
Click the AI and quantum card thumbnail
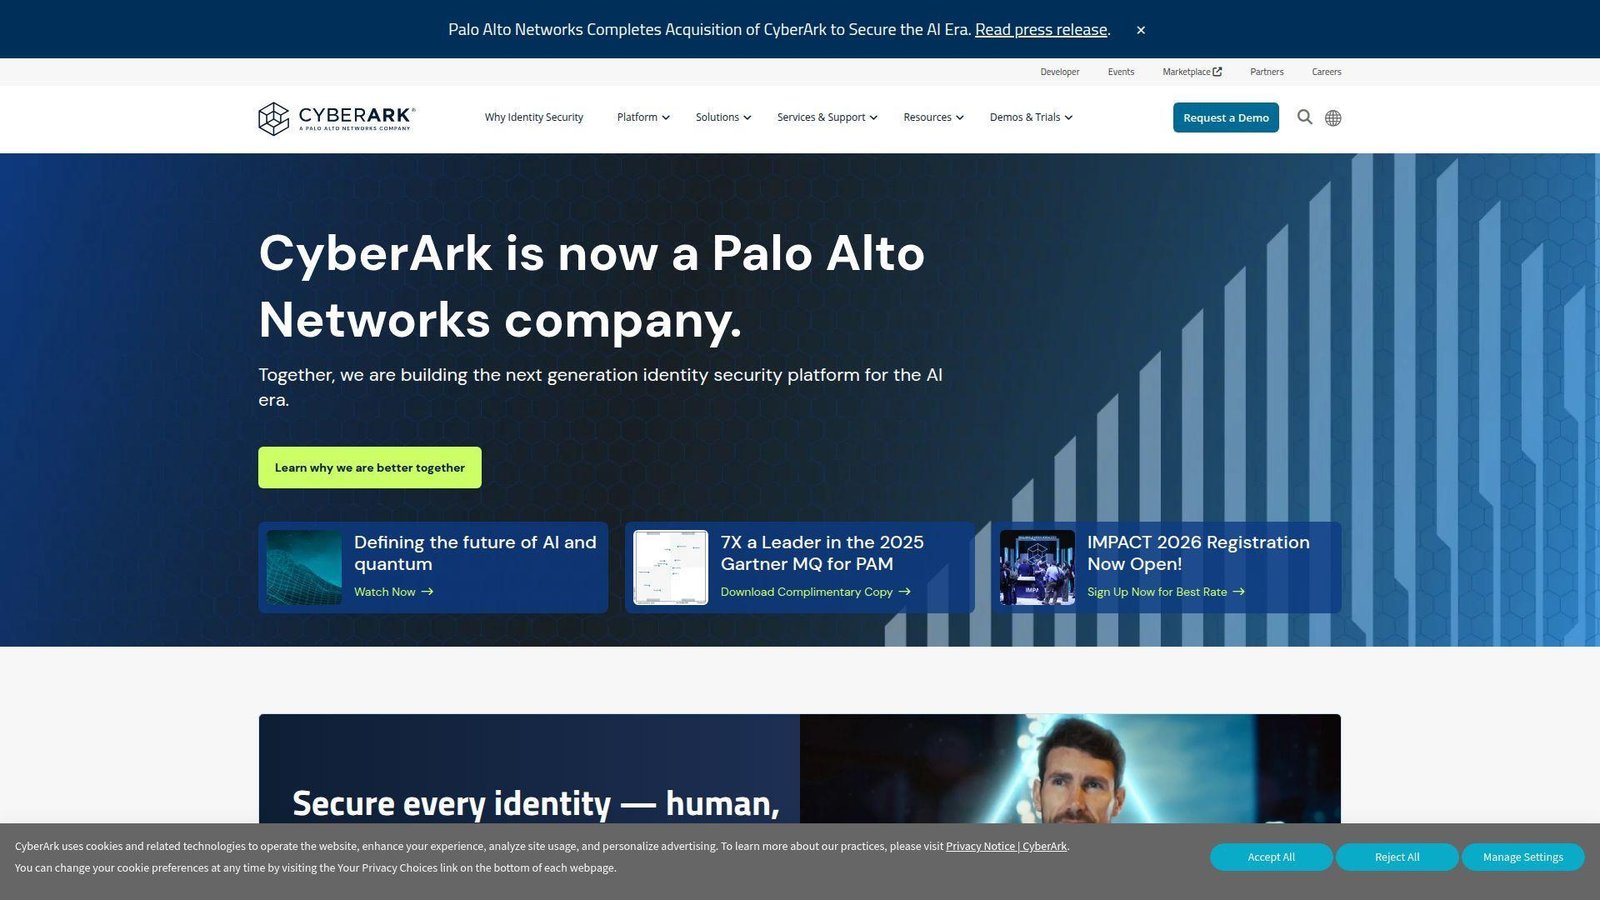pyautogui.click(x=304, y=567)
